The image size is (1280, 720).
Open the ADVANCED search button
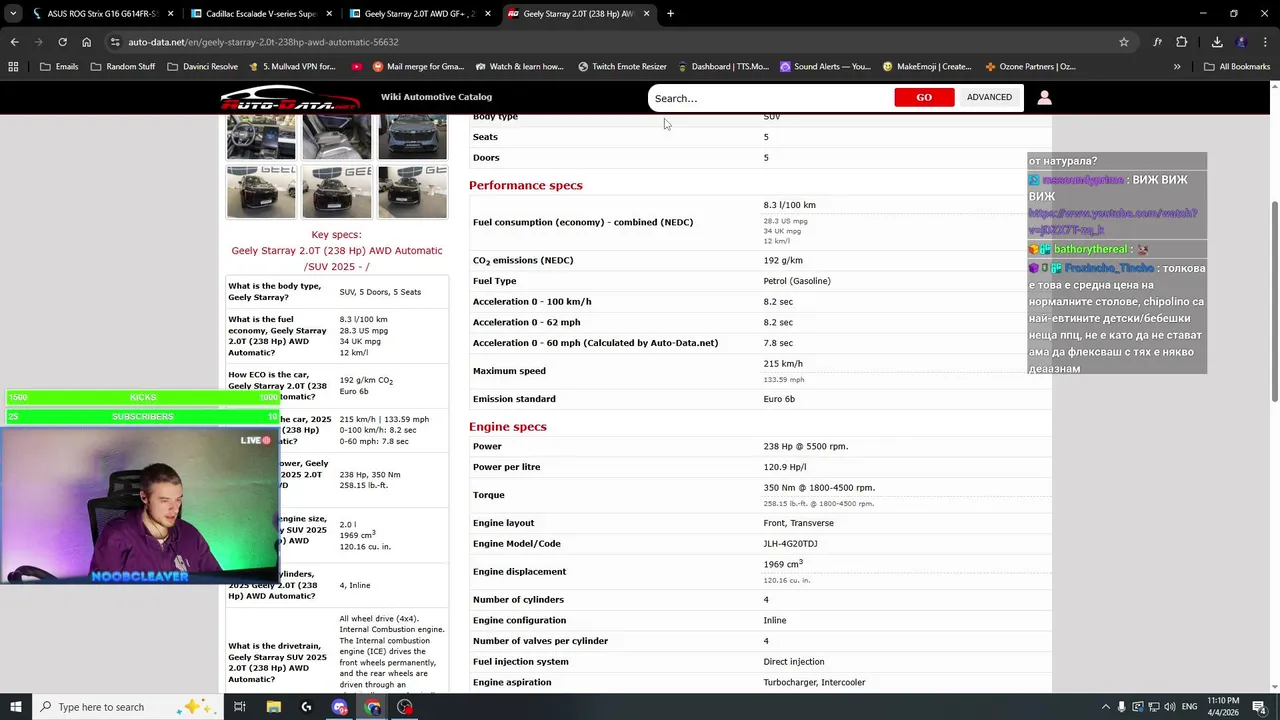point(989,98)
